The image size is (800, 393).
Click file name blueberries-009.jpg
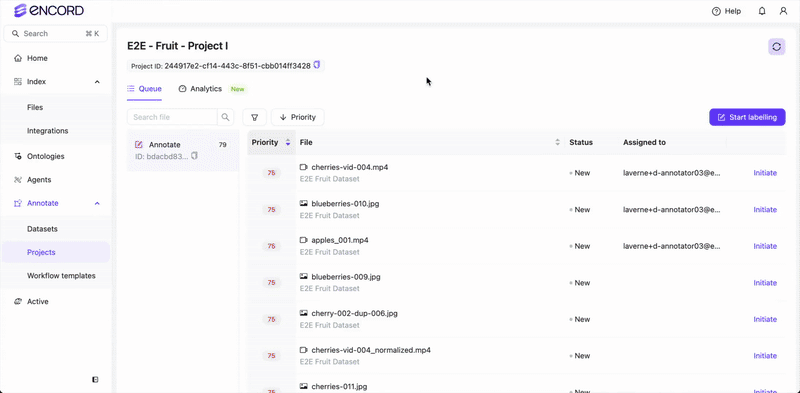click(x=346, y=277)
